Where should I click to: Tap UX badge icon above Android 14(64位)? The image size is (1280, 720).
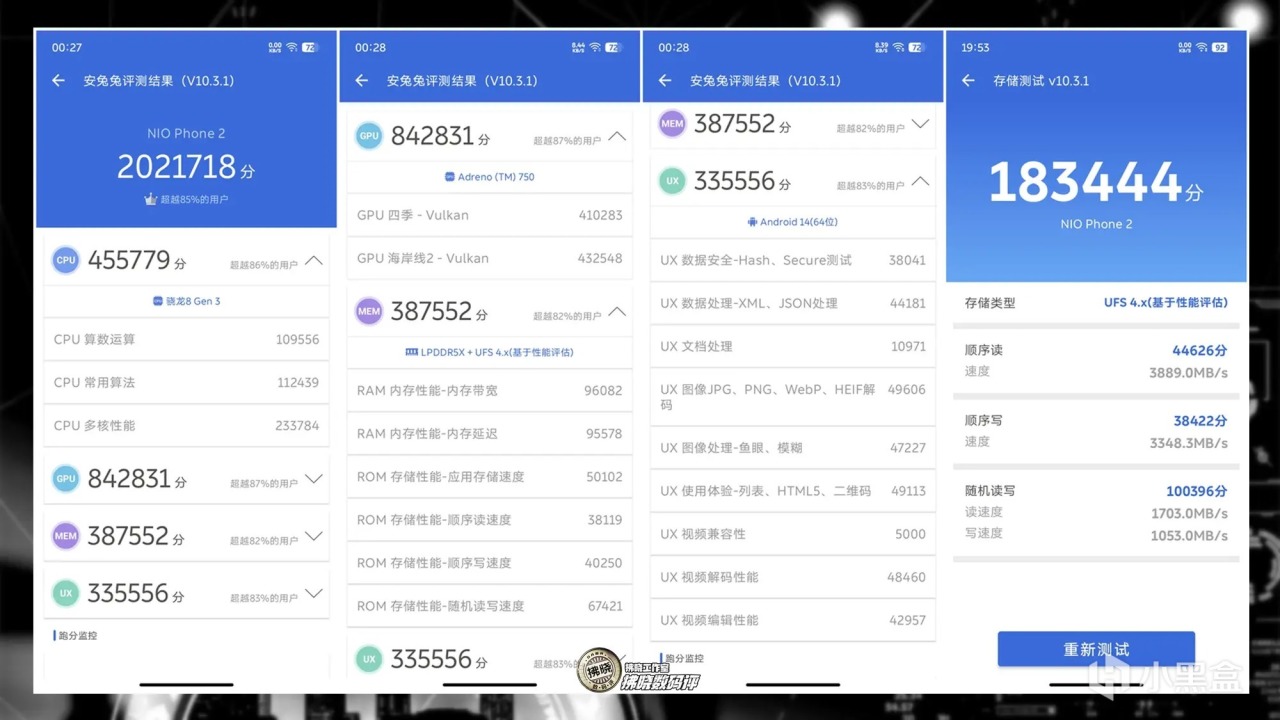pos(672,181)
